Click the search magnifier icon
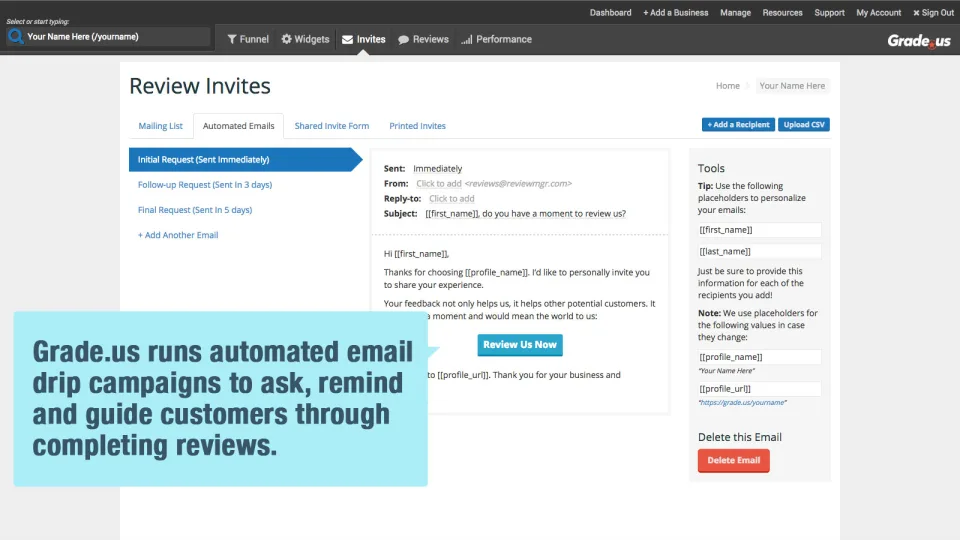 pyautogui.click(x=16, y=37)
